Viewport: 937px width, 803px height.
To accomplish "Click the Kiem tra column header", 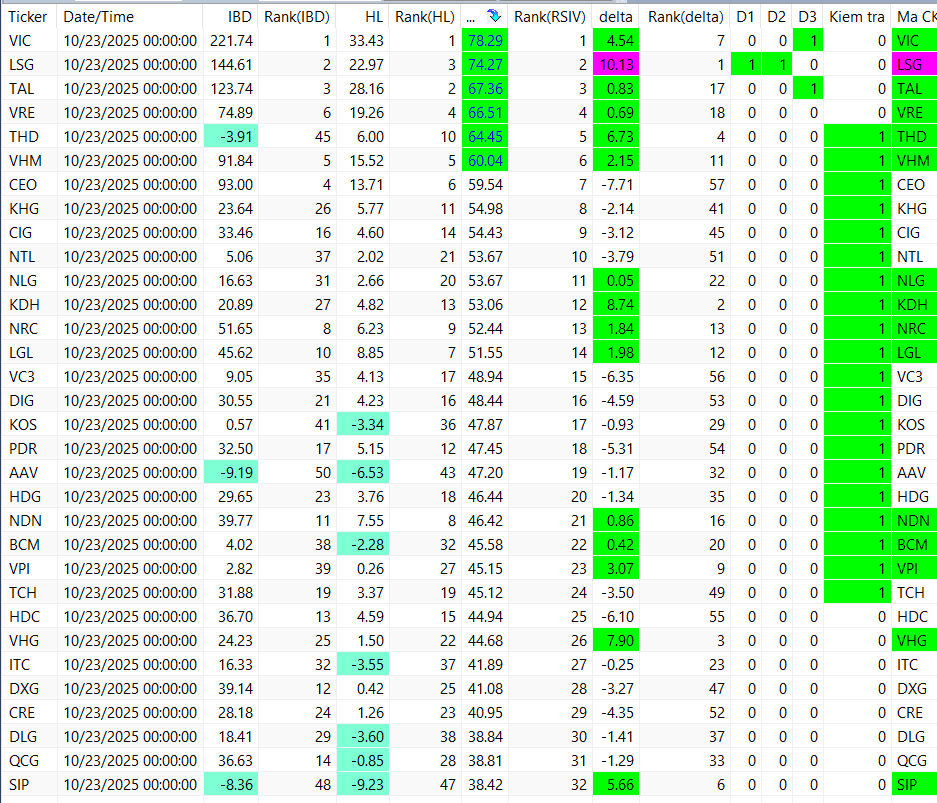I will tap(856, 17).
